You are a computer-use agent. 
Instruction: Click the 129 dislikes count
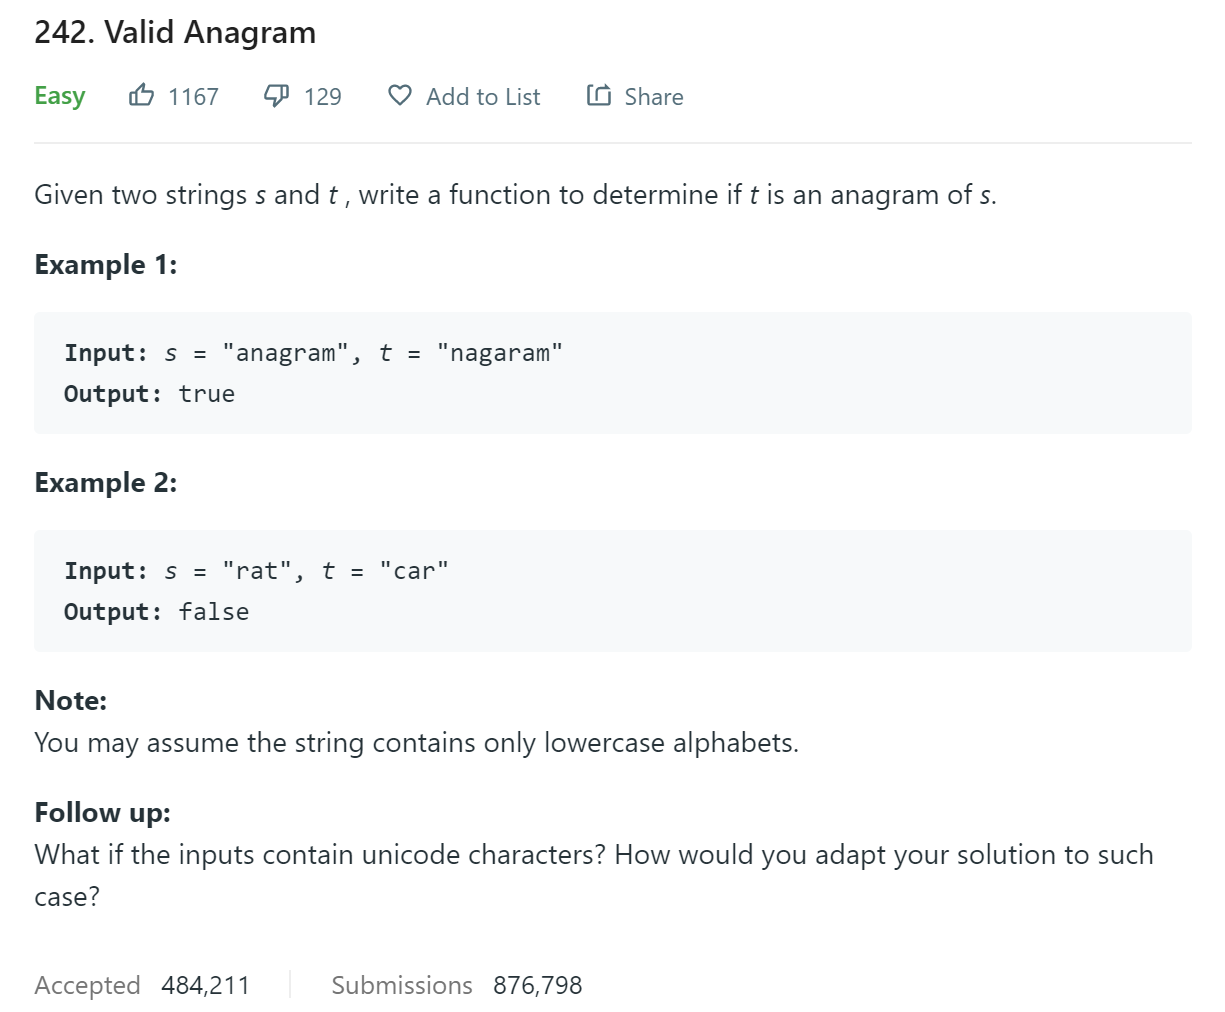tap(323, 97)
